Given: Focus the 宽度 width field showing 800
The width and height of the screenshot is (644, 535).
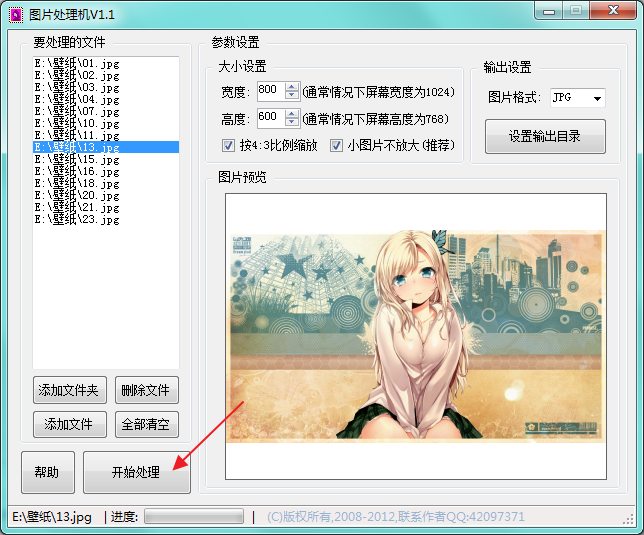Looking at the screenshot, I should [x=270, y=91].
